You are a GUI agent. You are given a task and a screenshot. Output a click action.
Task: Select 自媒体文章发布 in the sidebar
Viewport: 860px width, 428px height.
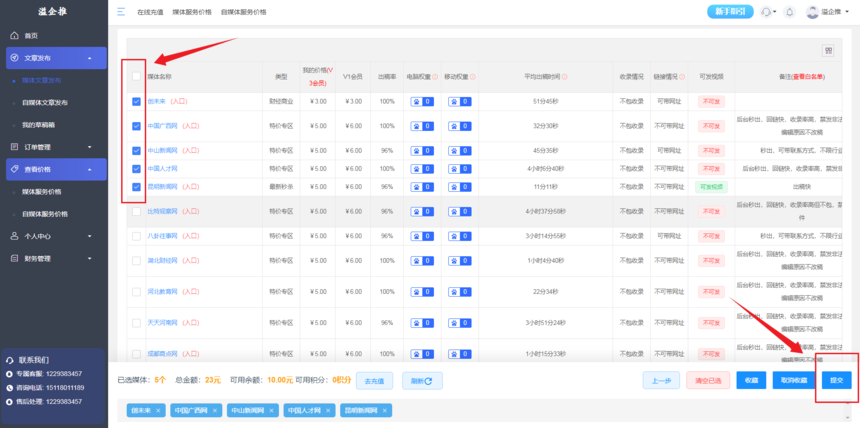(45, 103)
